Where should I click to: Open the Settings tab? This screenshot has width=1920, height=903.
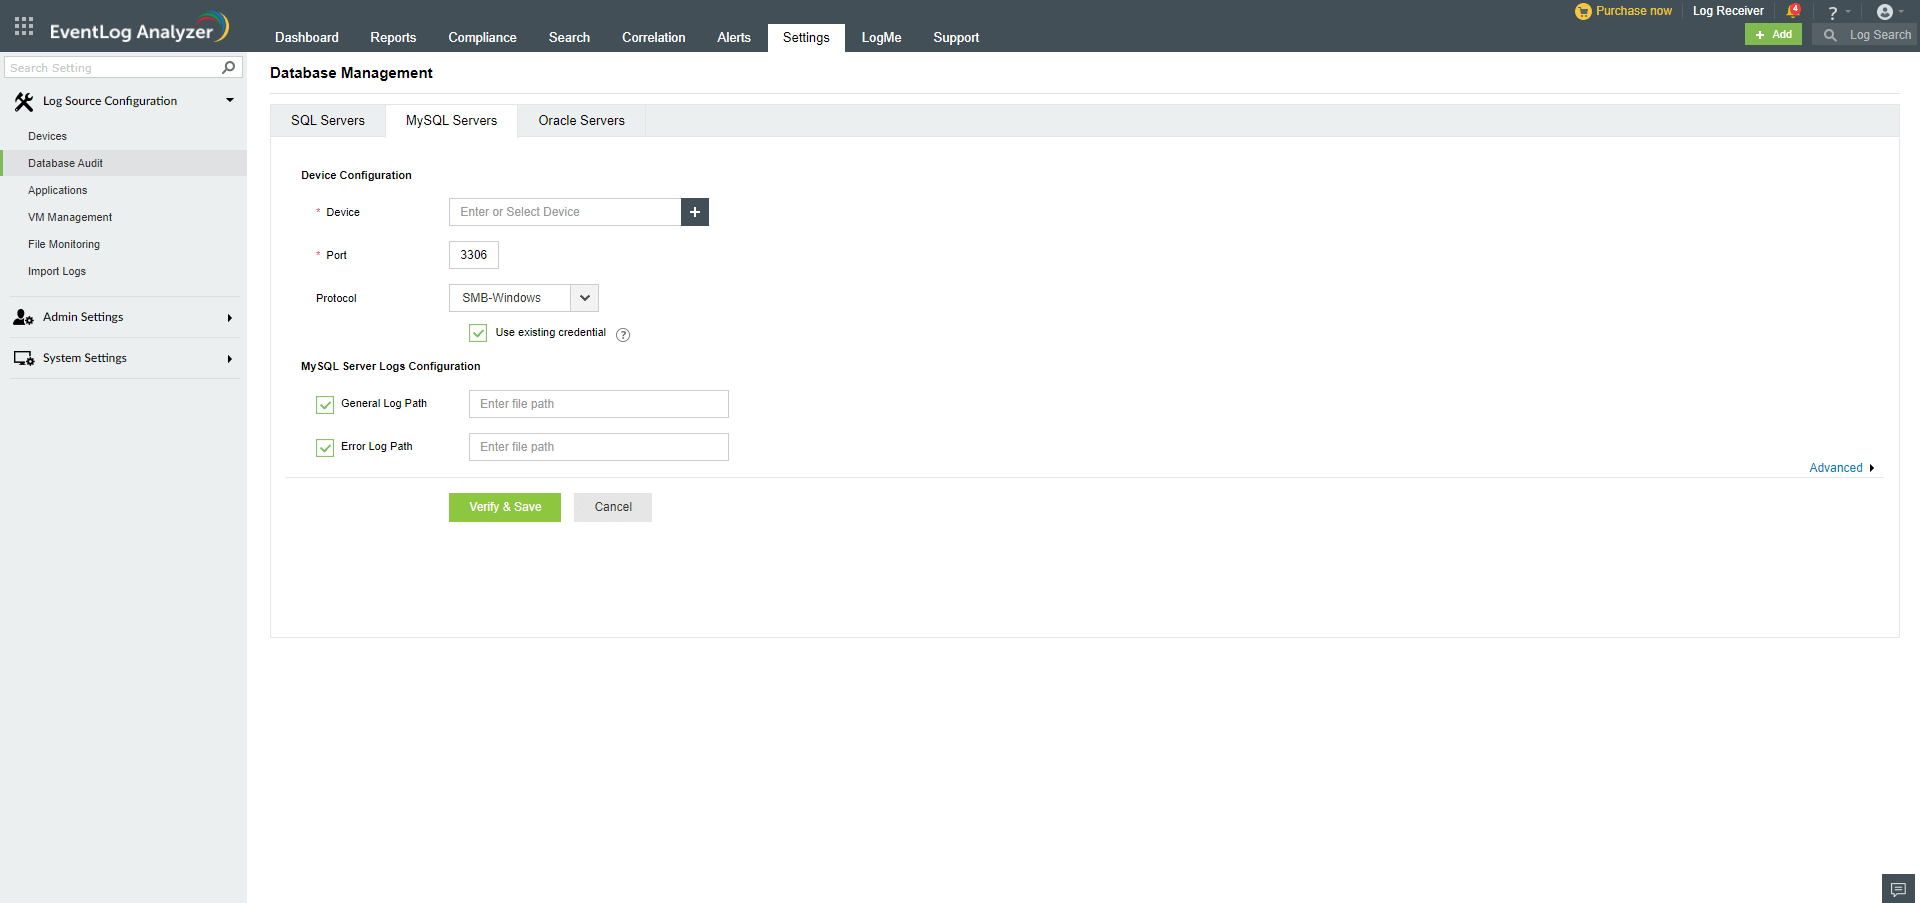806,38
